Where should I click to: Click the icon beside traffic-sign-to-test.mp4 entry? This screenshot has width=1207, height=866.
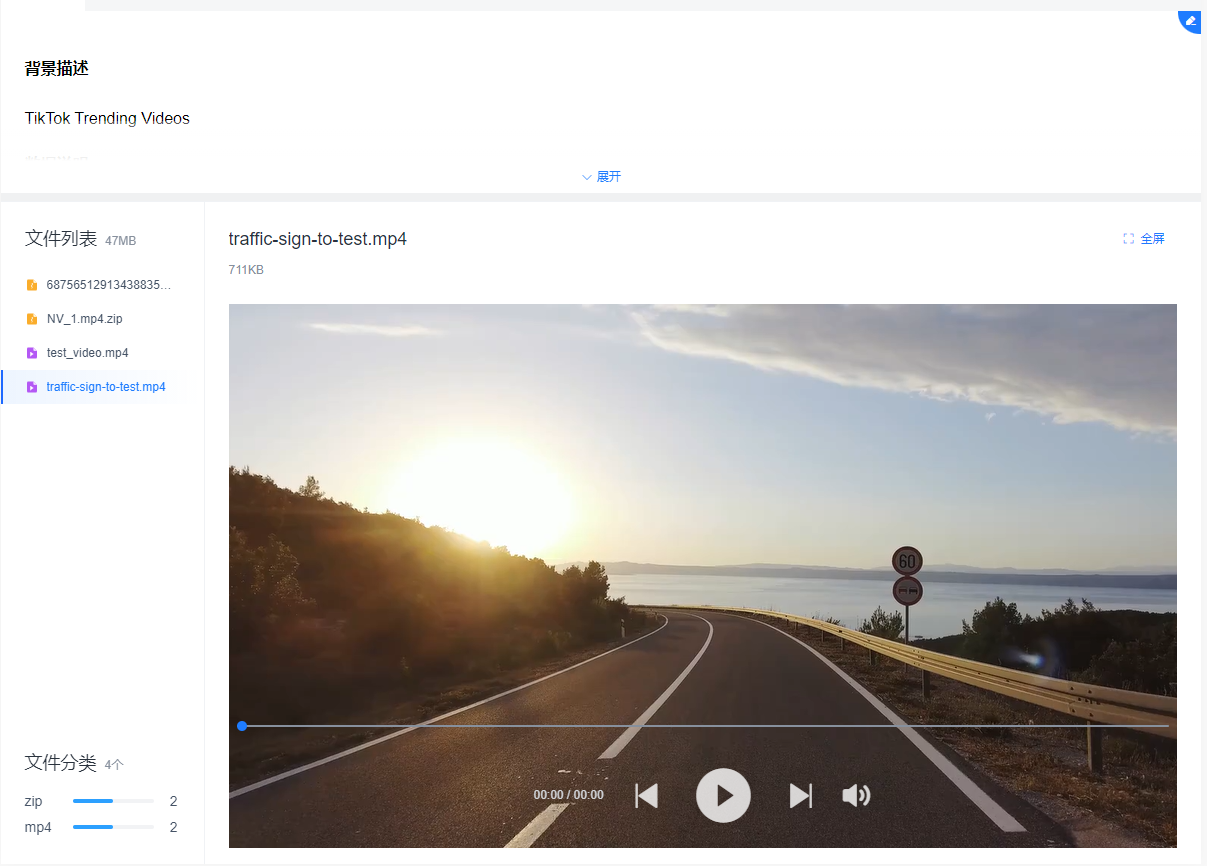[x=32, y=387]
